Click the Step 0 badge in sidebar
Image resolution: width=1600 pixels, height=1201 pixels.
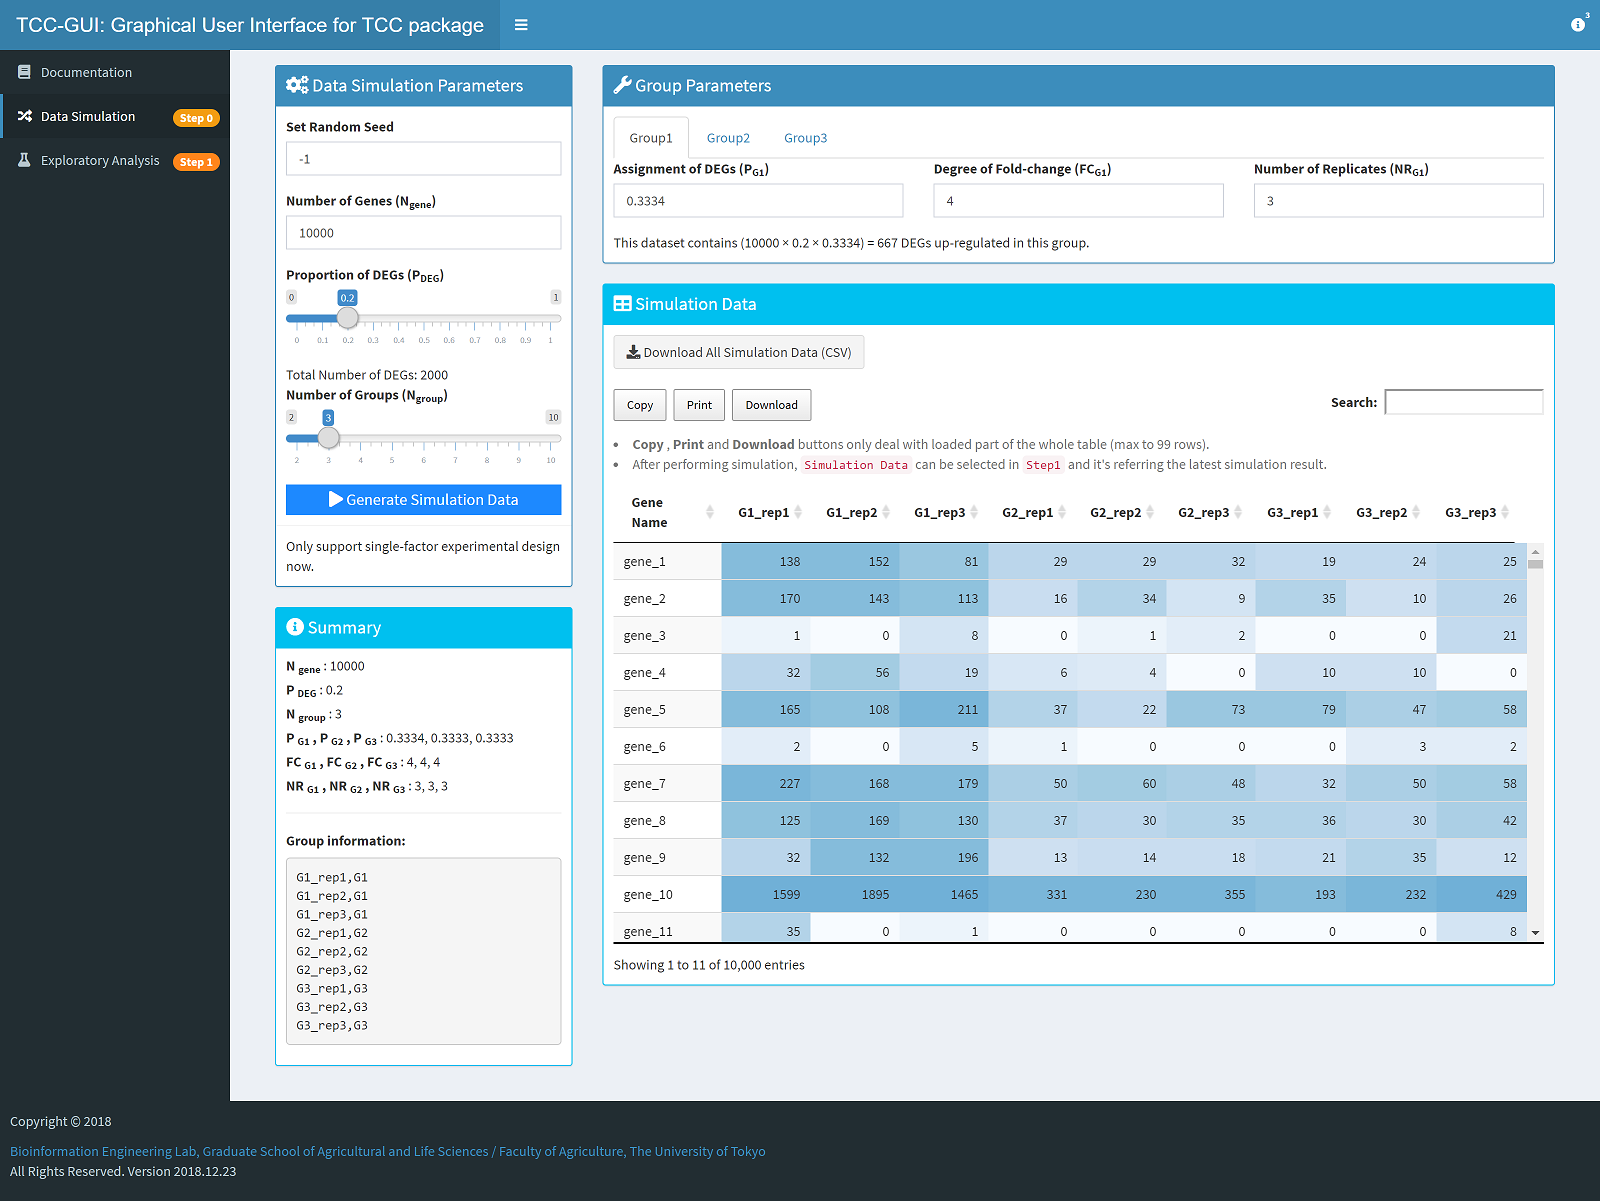pos(196,118)
